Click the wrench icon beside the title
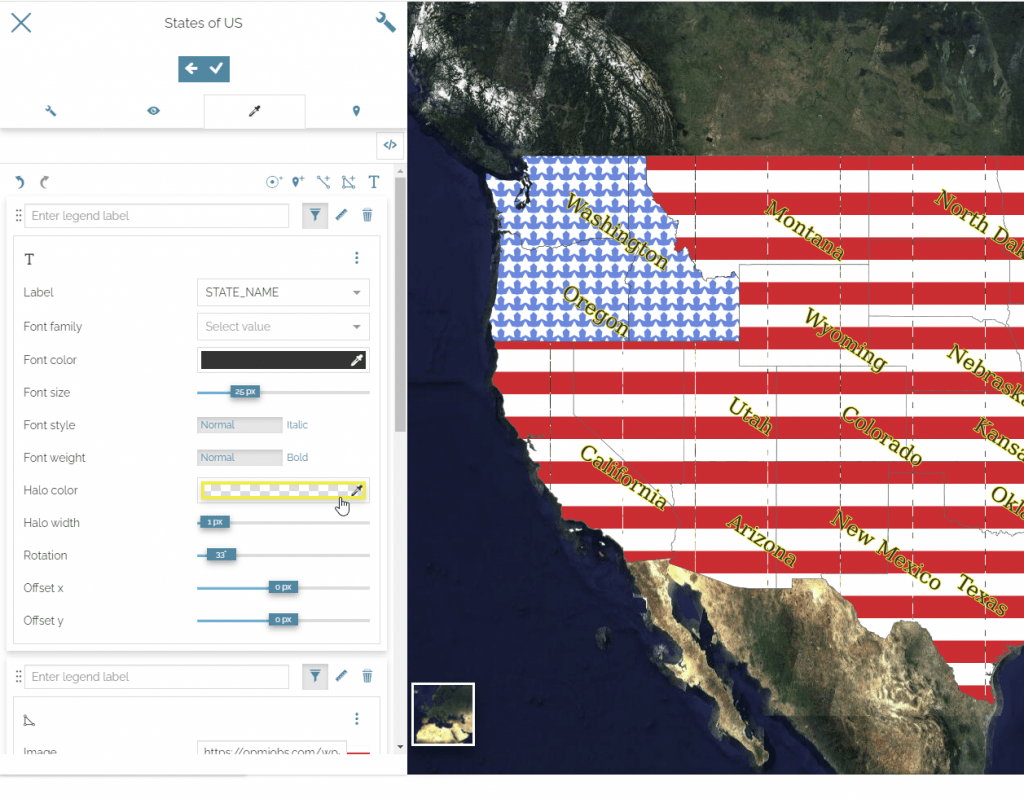Viewport: 1024px width, 799px height. tap(385, 22)
